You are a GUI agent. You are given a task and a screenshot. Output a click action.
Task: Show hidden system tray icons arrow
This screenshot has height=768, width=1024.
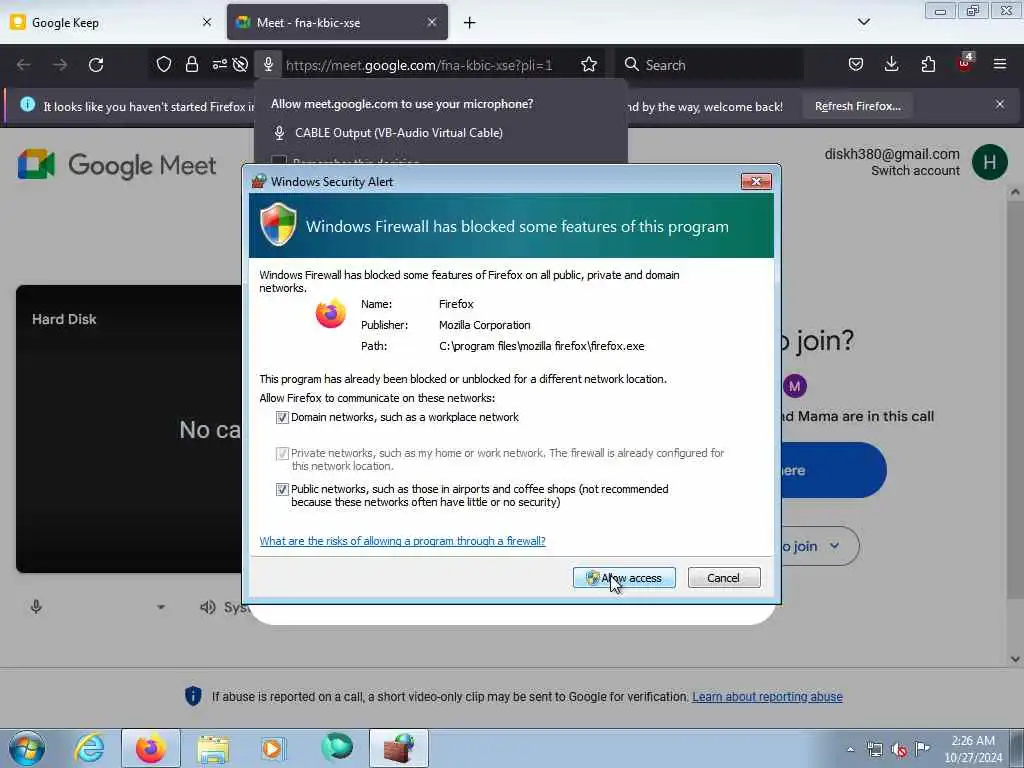tap(850, 749)
